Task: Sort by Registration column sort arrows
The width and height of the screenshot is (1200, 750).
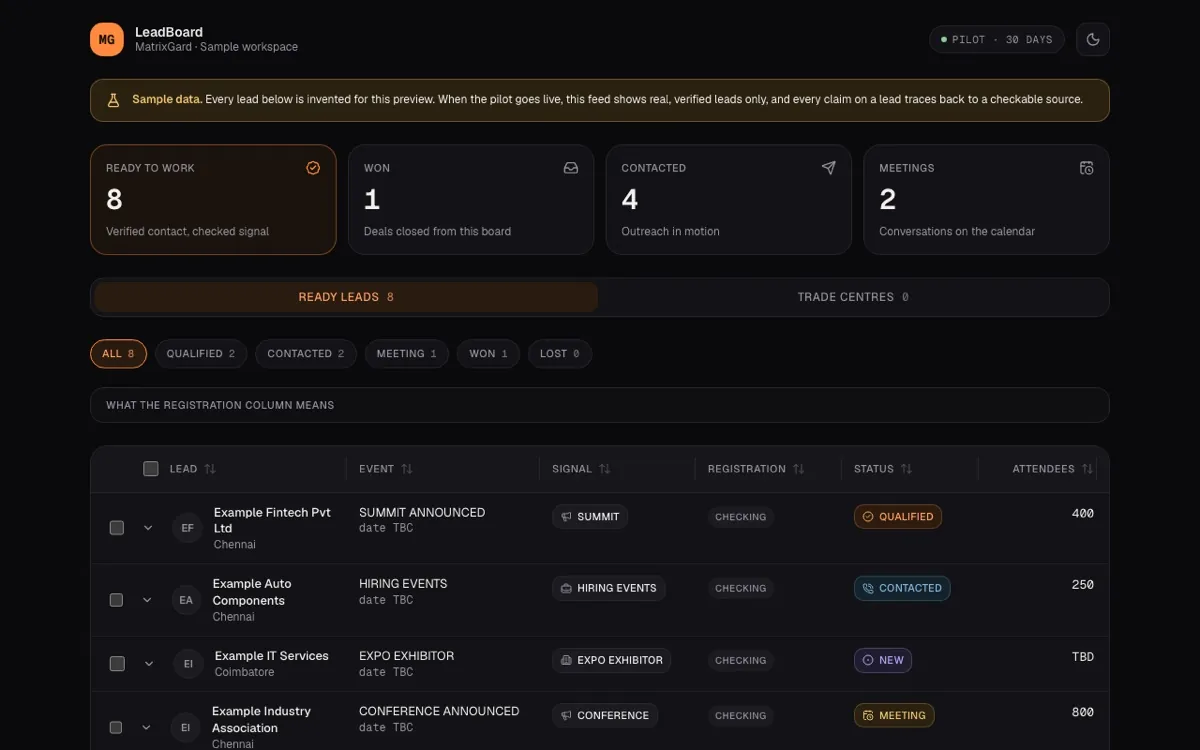Action: click(799, 469)
